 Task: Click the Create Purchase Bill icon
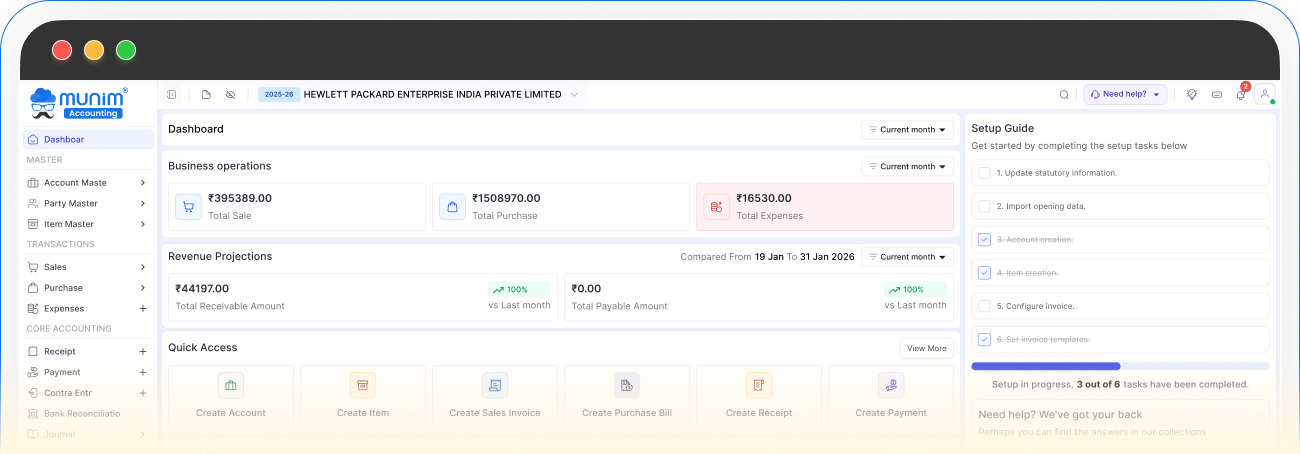click(x=627, y=385)
